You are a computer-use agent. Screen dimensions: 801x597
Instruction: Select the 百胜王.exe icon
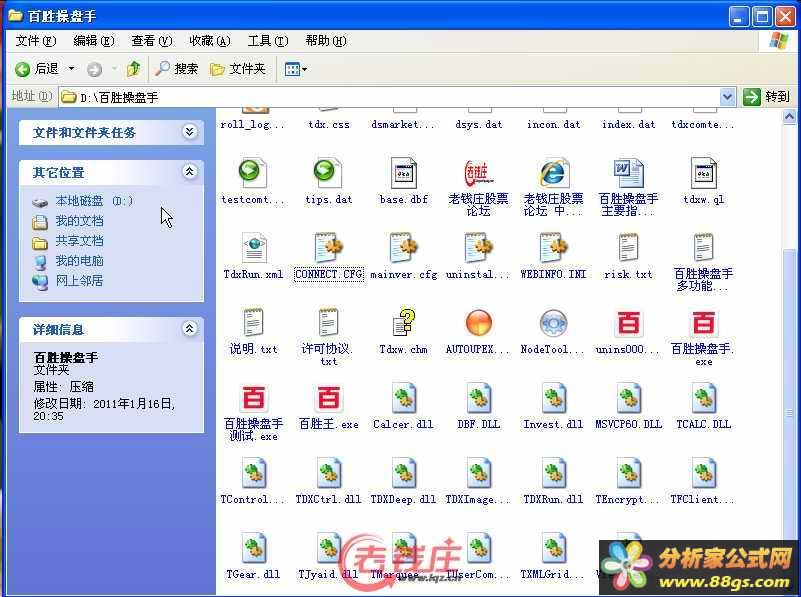coord(328,398)
